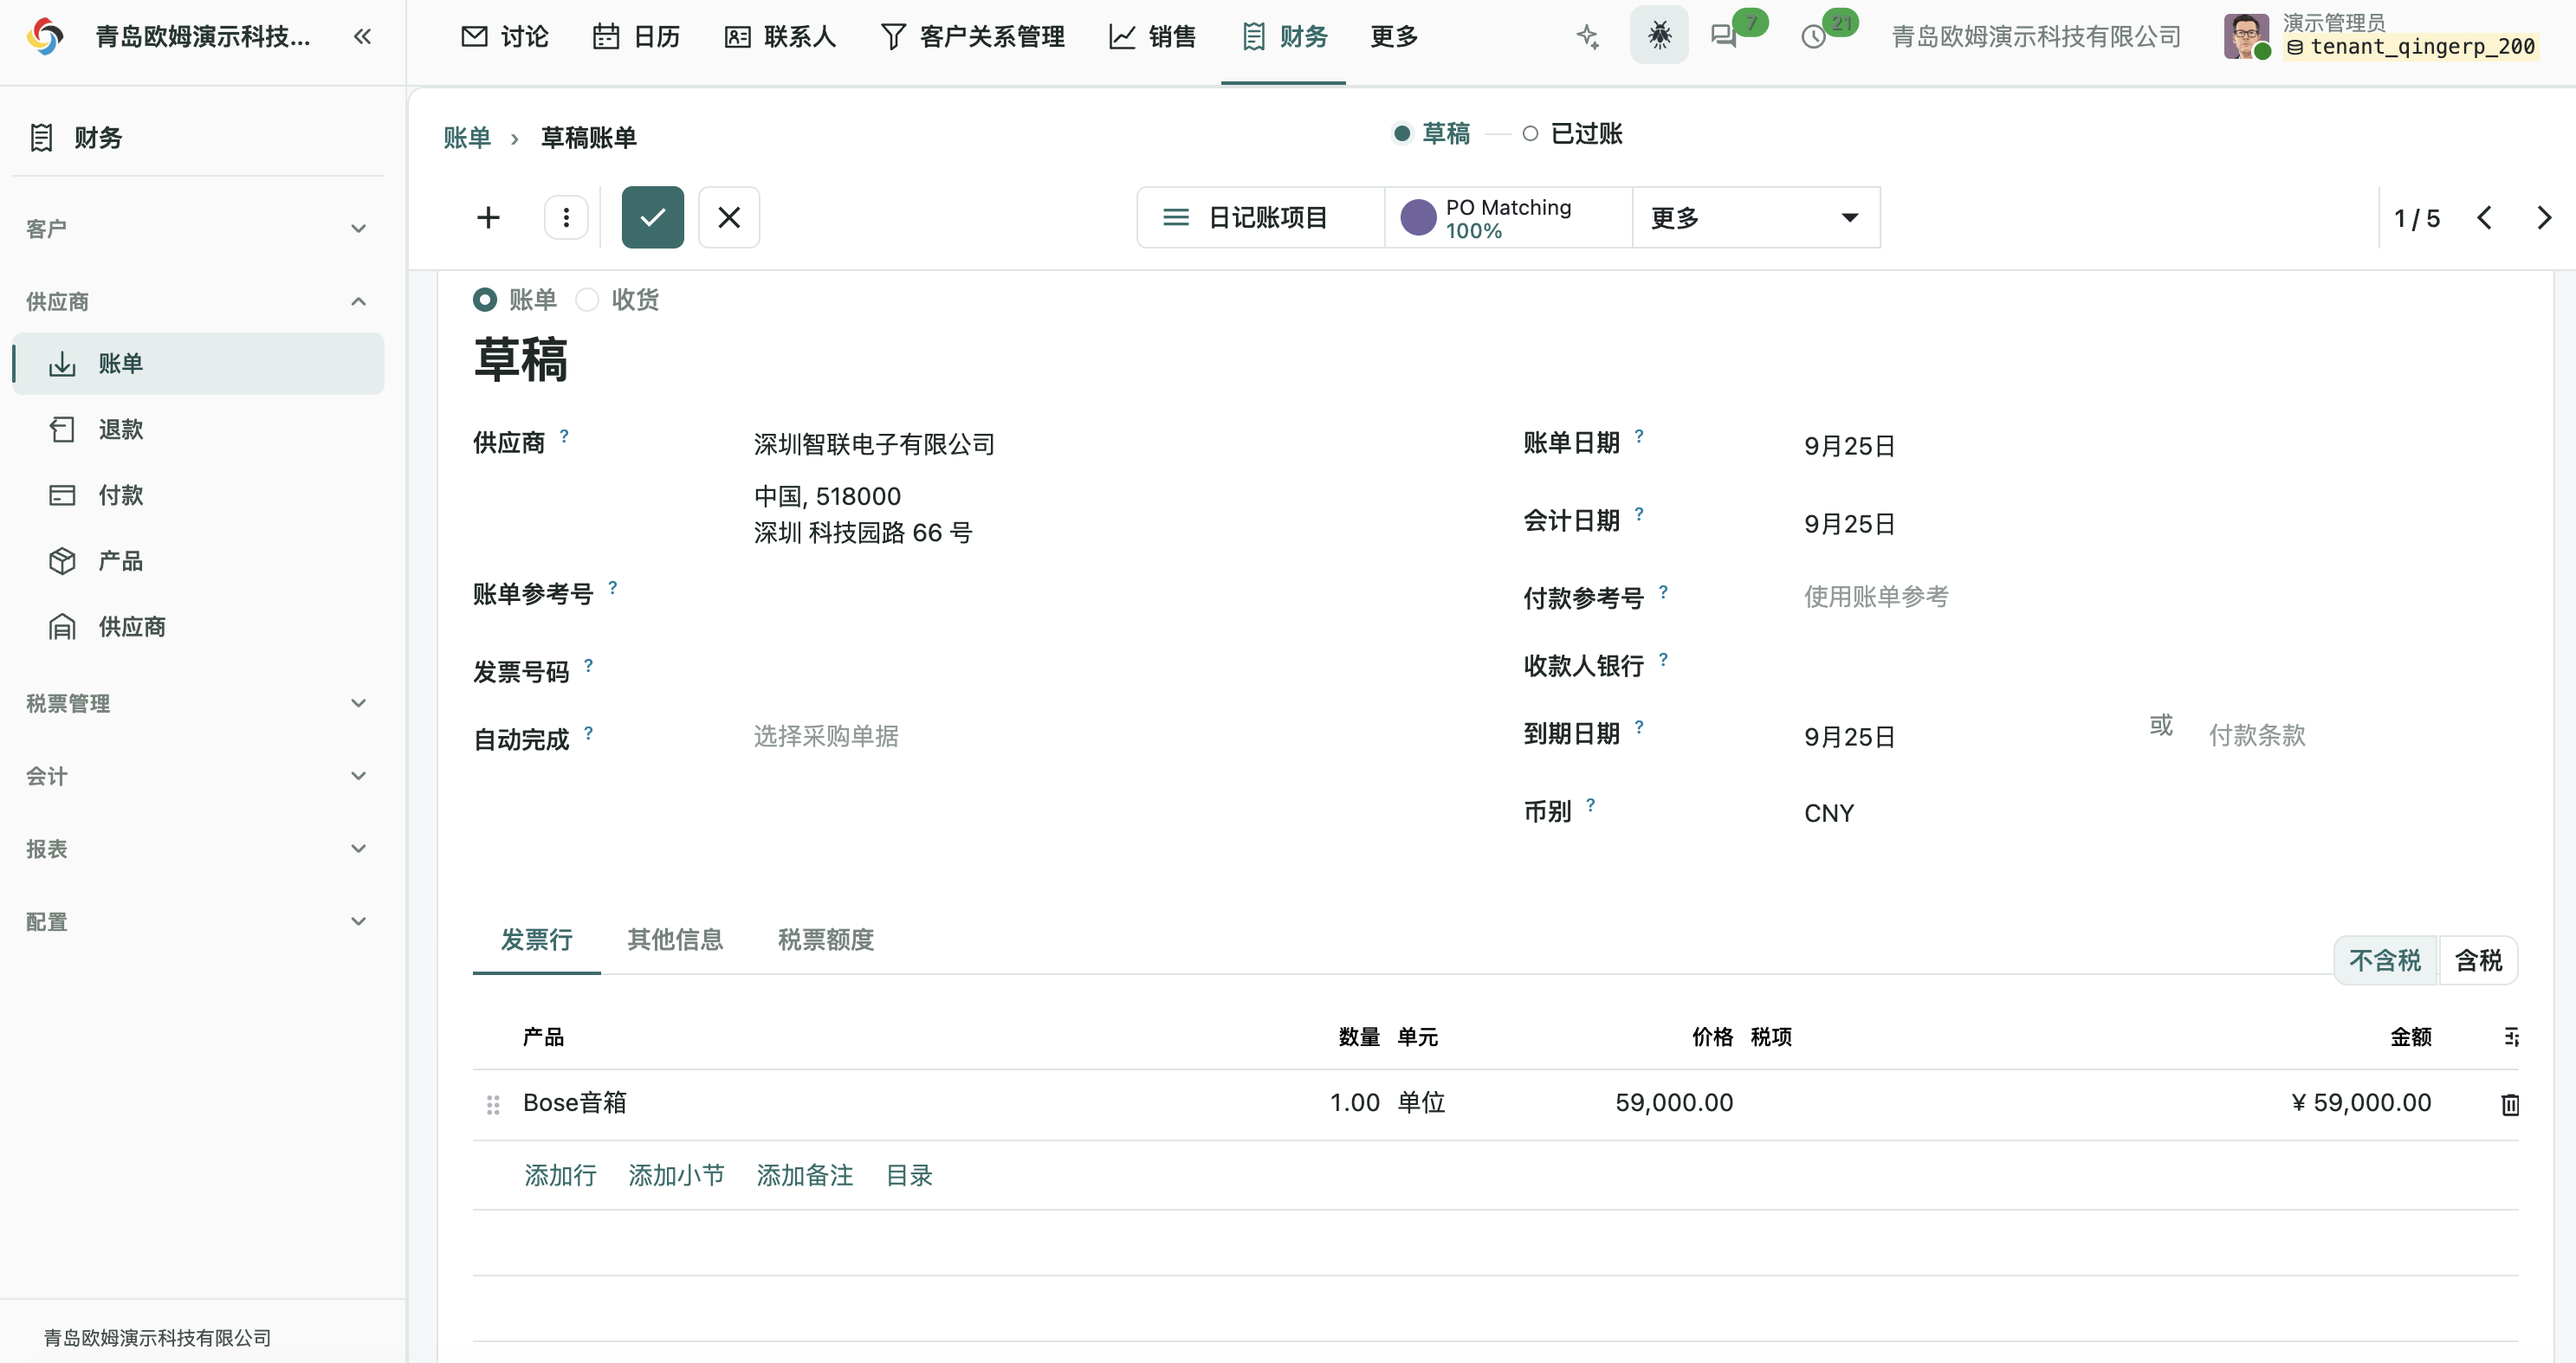
Task: Open the user avatar menu
Action: coord(2246,36)
